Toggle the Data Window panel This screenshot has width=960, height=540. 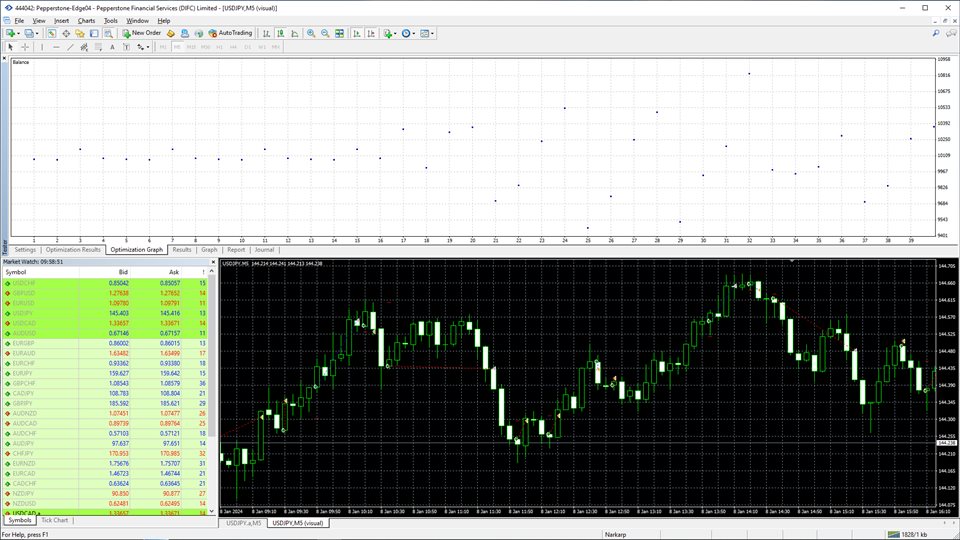coord(66,33)
